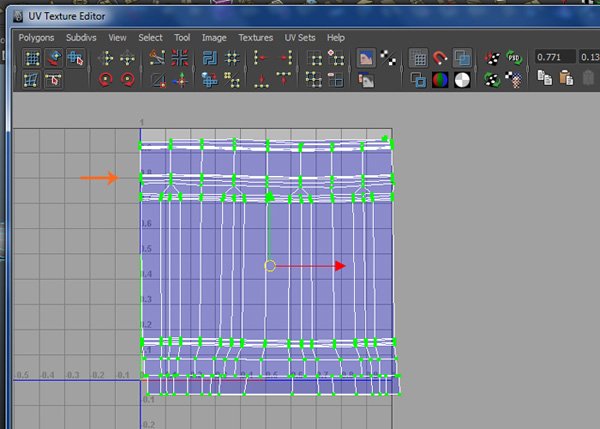This screenshot has width=600, height=429.
Task: Click the straighten UVs diagonal icon
Action: click(232, 80)
